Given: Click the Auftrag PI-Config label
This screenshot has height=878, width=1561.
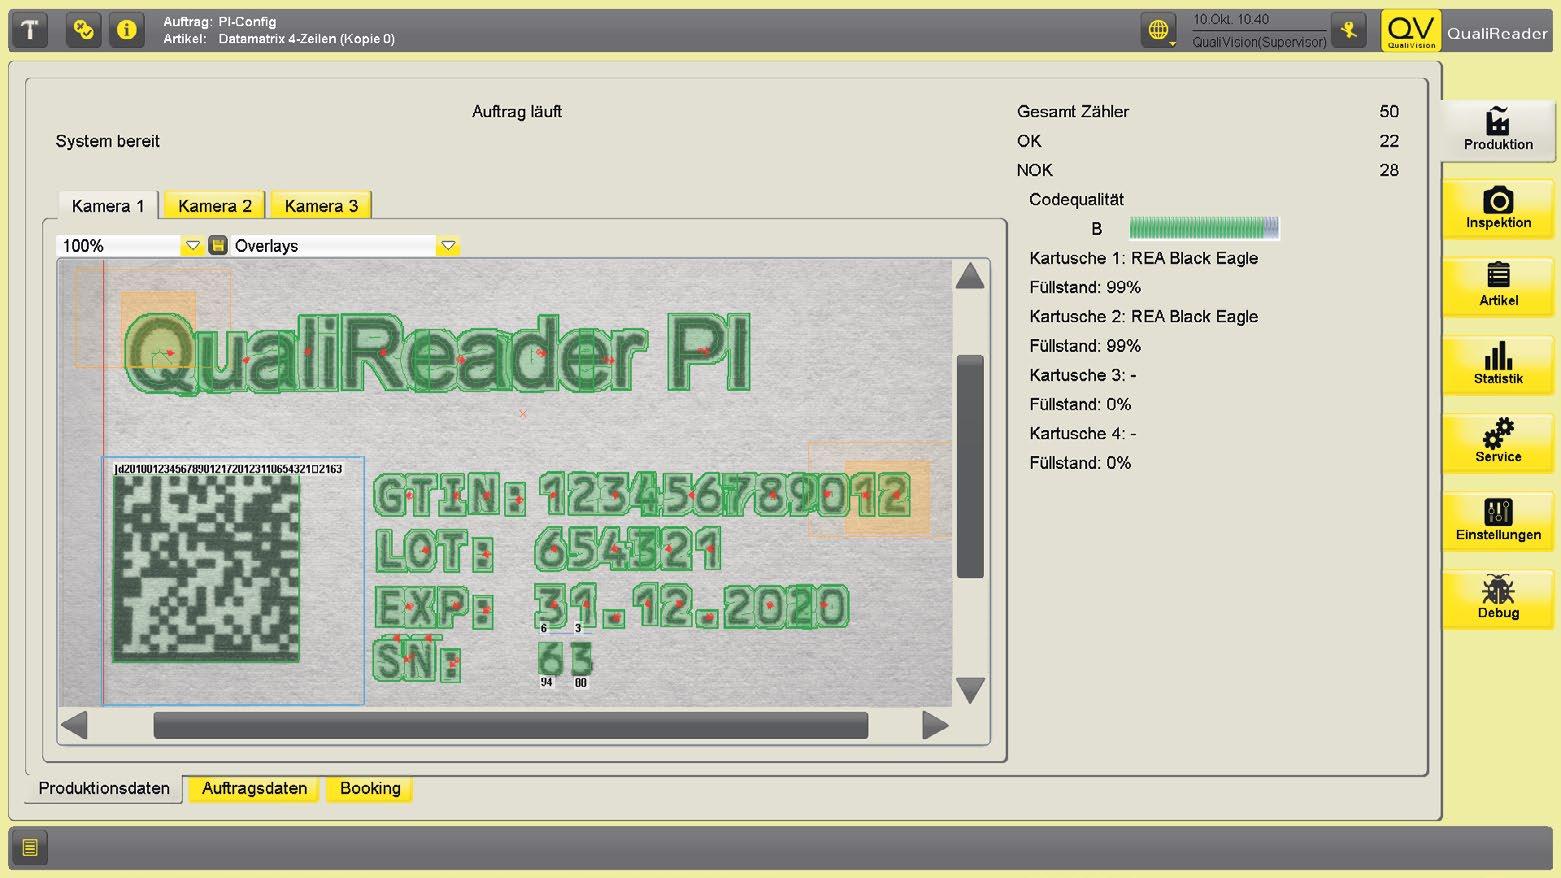Looking at the screenshot, I should pyautogui.click(x=220, y=22).
